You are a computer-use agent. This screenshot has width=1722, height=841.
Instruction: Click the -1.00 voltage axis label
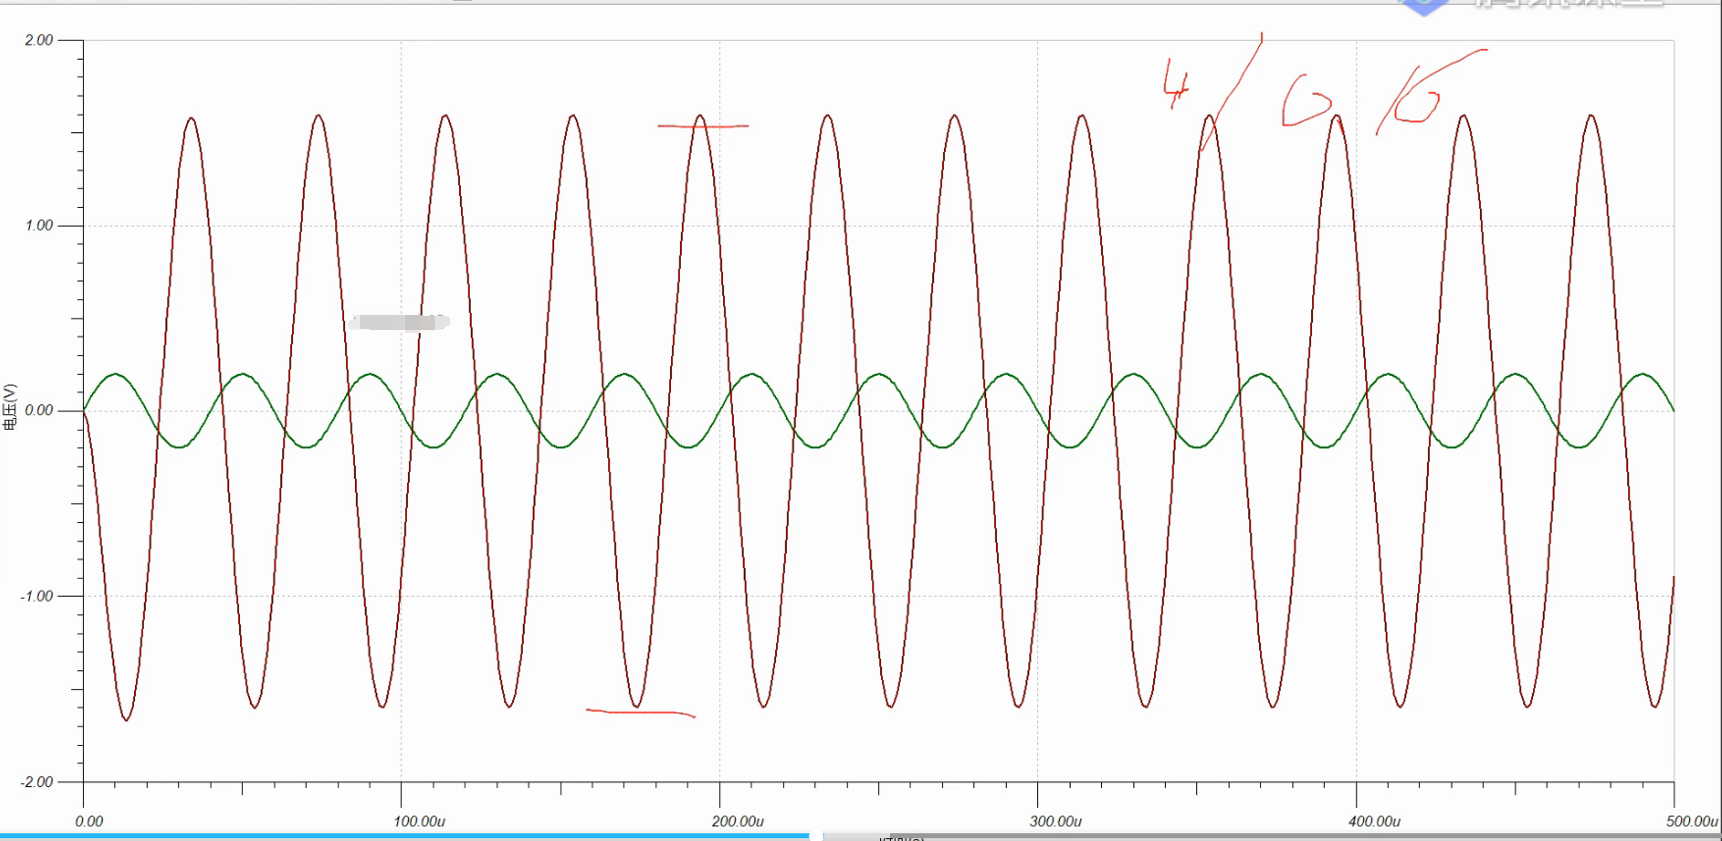coord(37,596)
